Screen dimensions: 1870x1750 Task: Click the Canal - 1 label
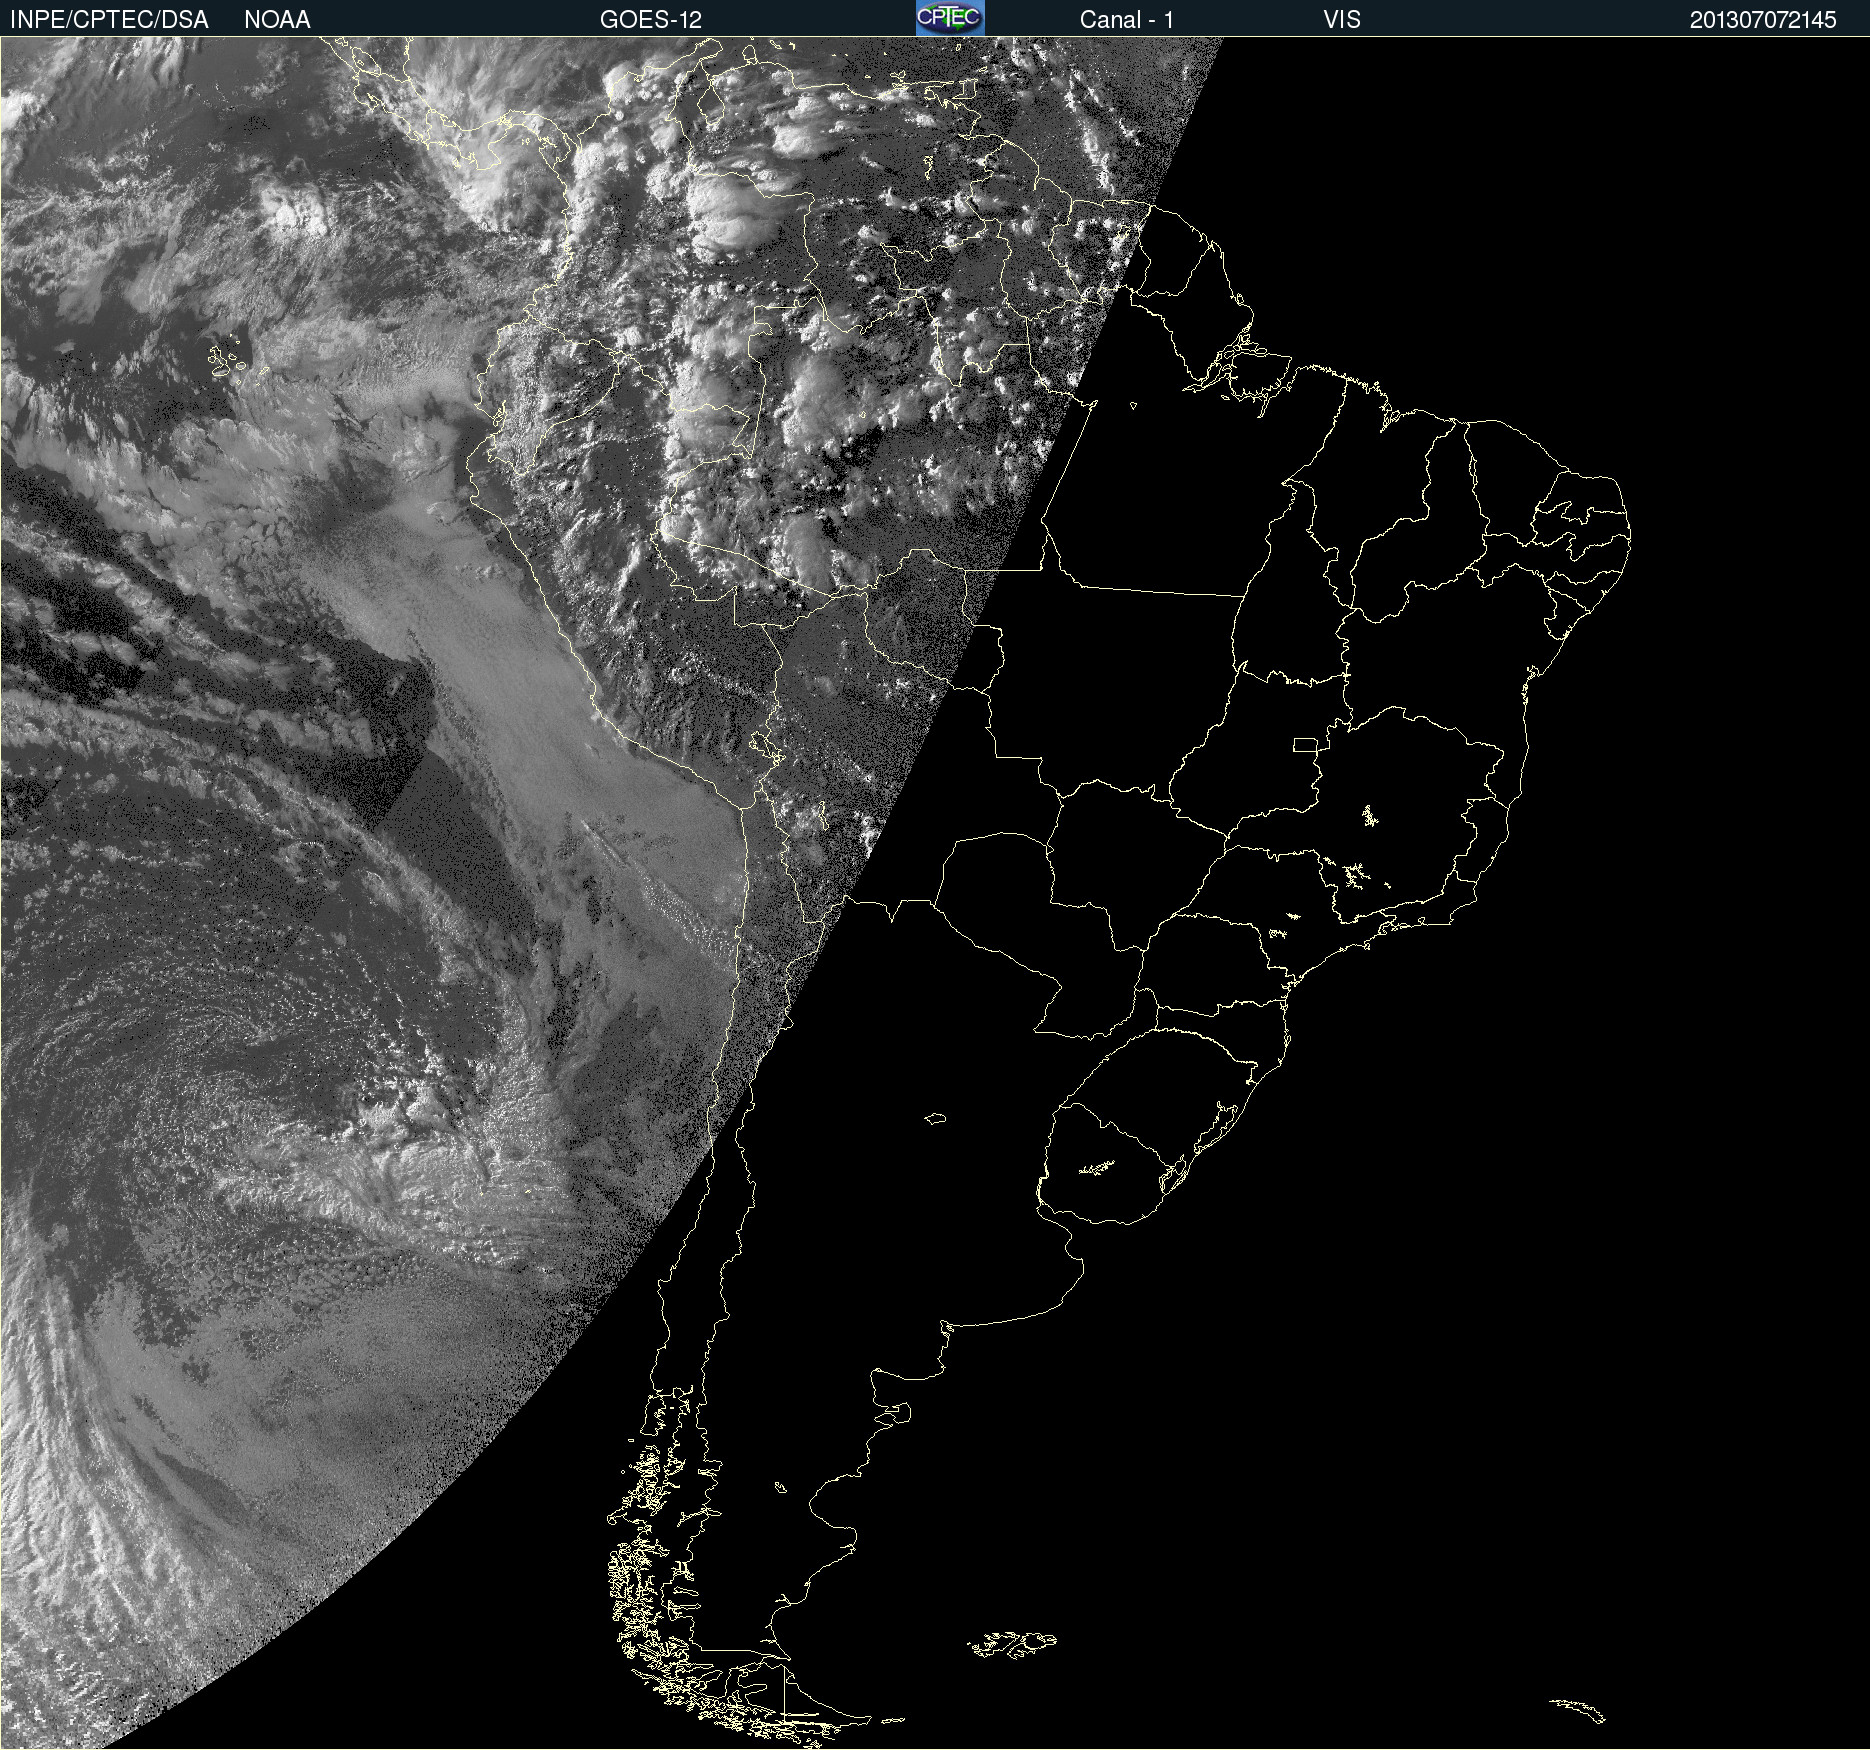point(1127,20)
